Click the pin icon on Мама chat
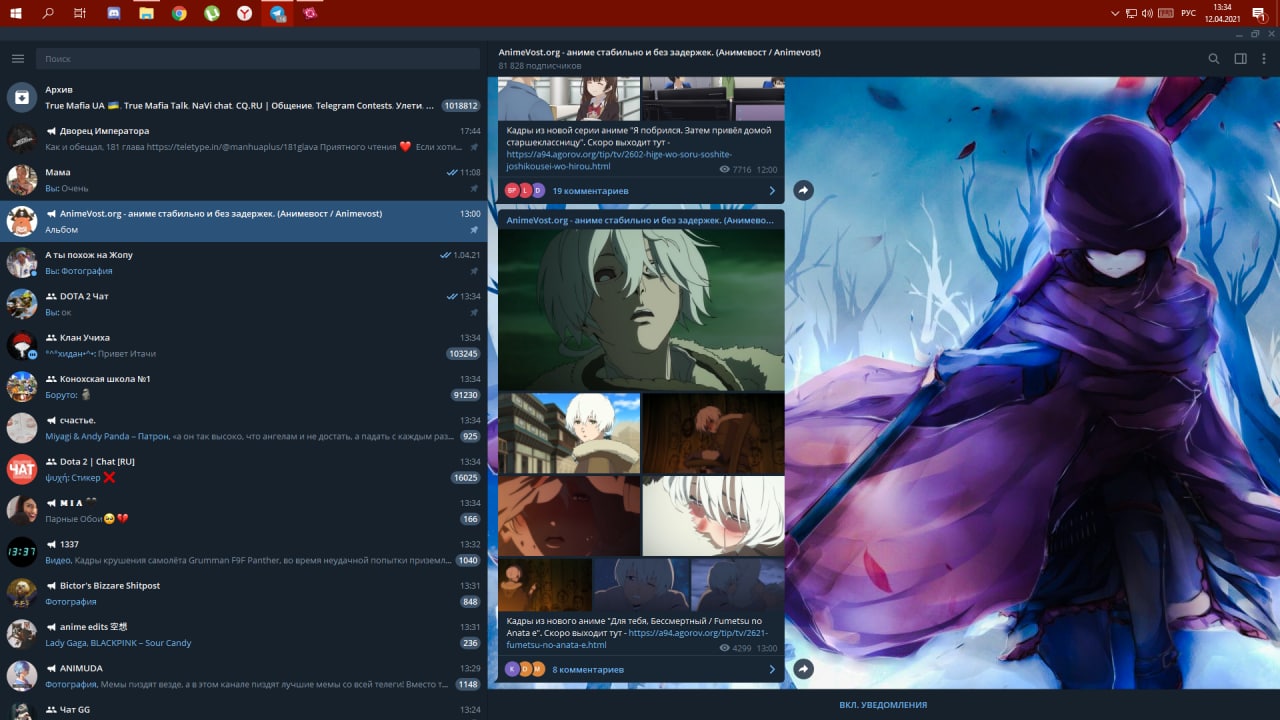Screen dimensions: 1280x720 pyautogui.click(x=474, y=188)
